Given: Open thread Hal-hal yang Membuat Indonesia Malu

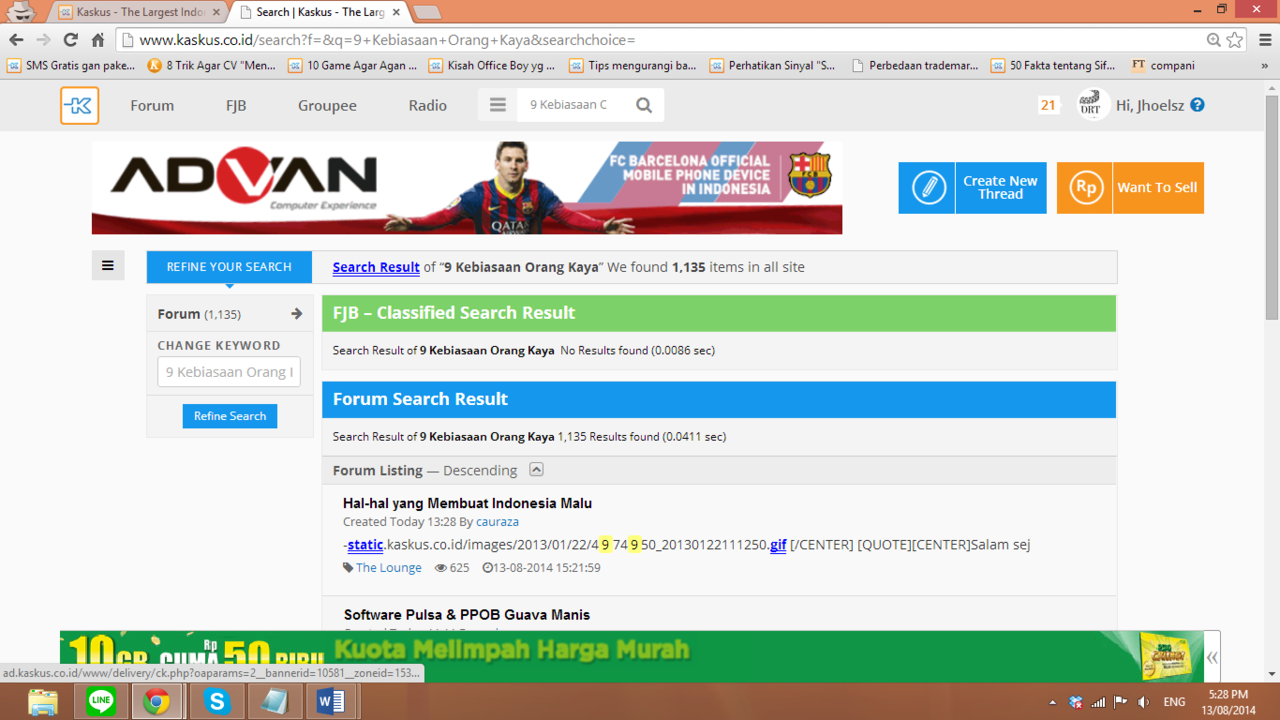Looking at the screenshot, I should coord(467,503).
